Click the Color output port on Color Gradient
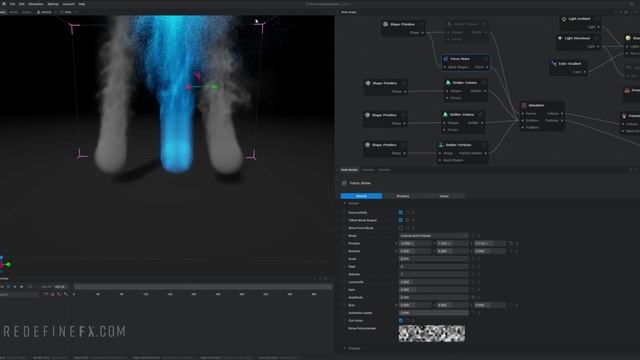Image resolution: width=640 pixels, height=360 pixels. coord(584,72)
